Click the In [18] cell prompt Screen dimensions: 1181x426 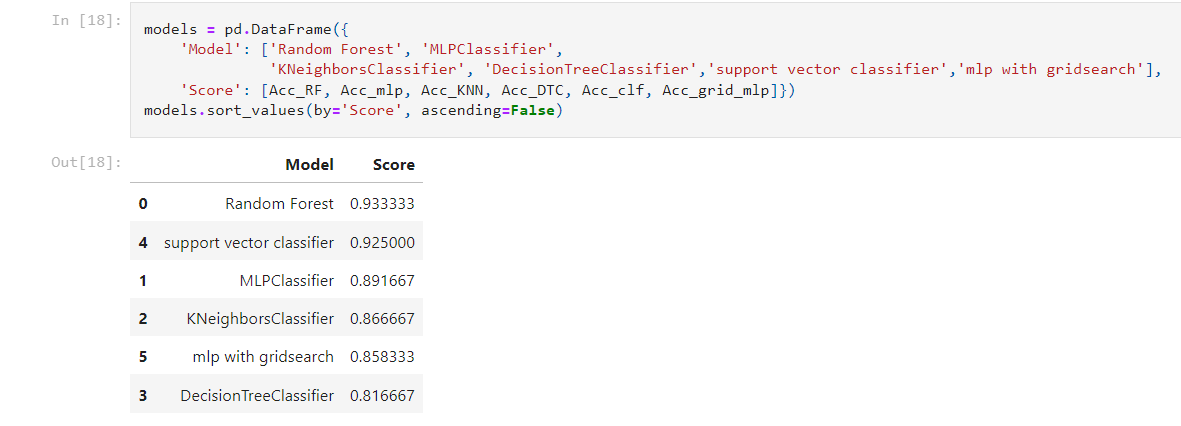click(x=87, y=20)
